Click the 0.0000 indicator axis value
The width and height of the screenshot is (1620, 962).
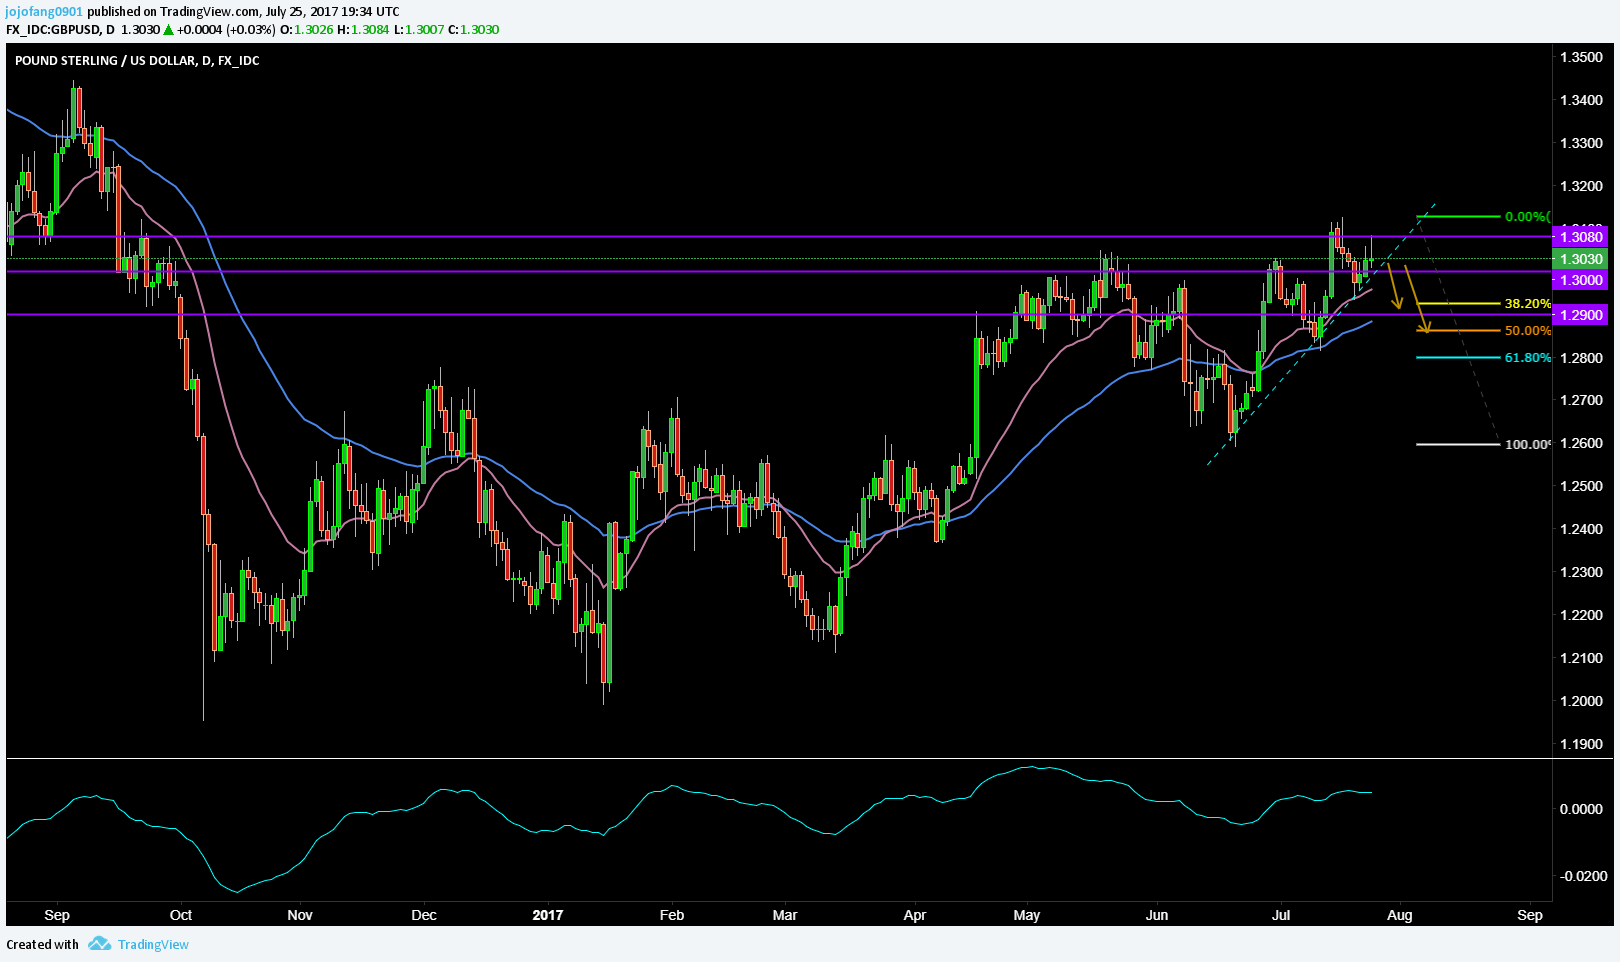coord(1581,809)
